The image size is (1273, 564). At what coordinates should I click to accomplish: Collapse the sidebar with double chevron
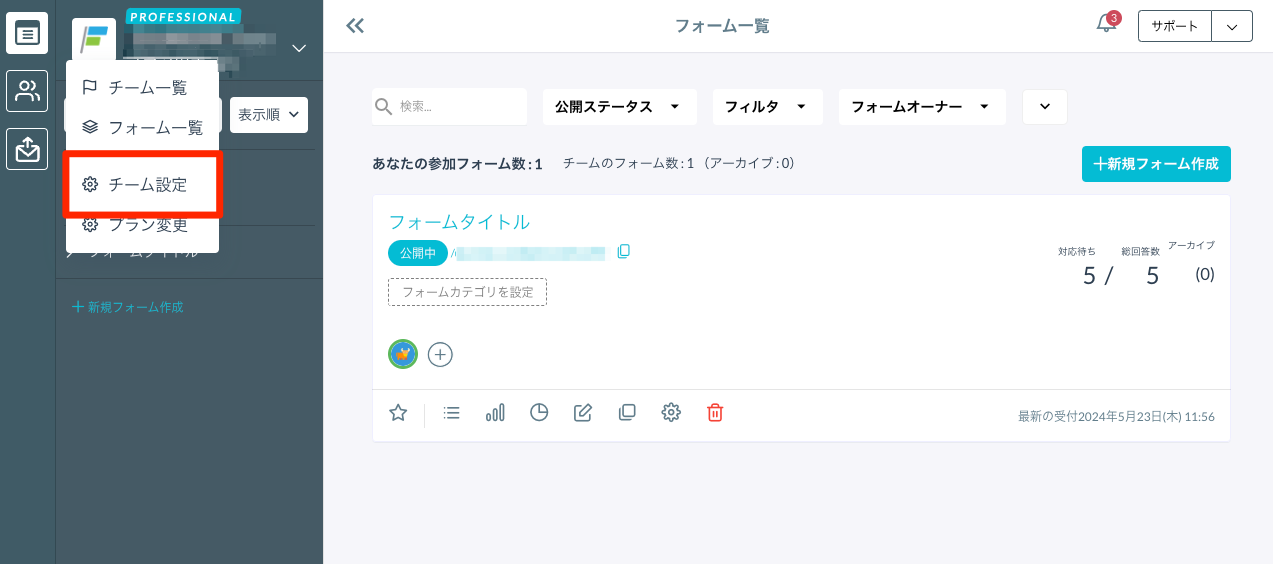(355, 26)
